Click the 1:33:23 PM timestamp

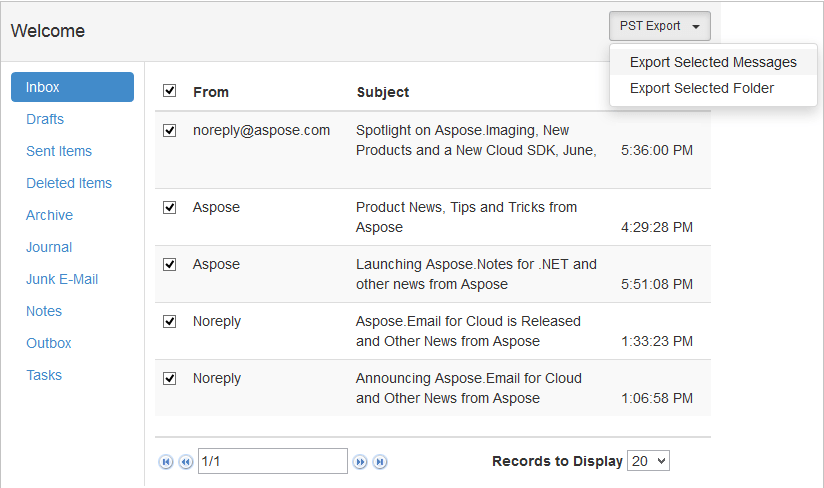tap(657, 341)
